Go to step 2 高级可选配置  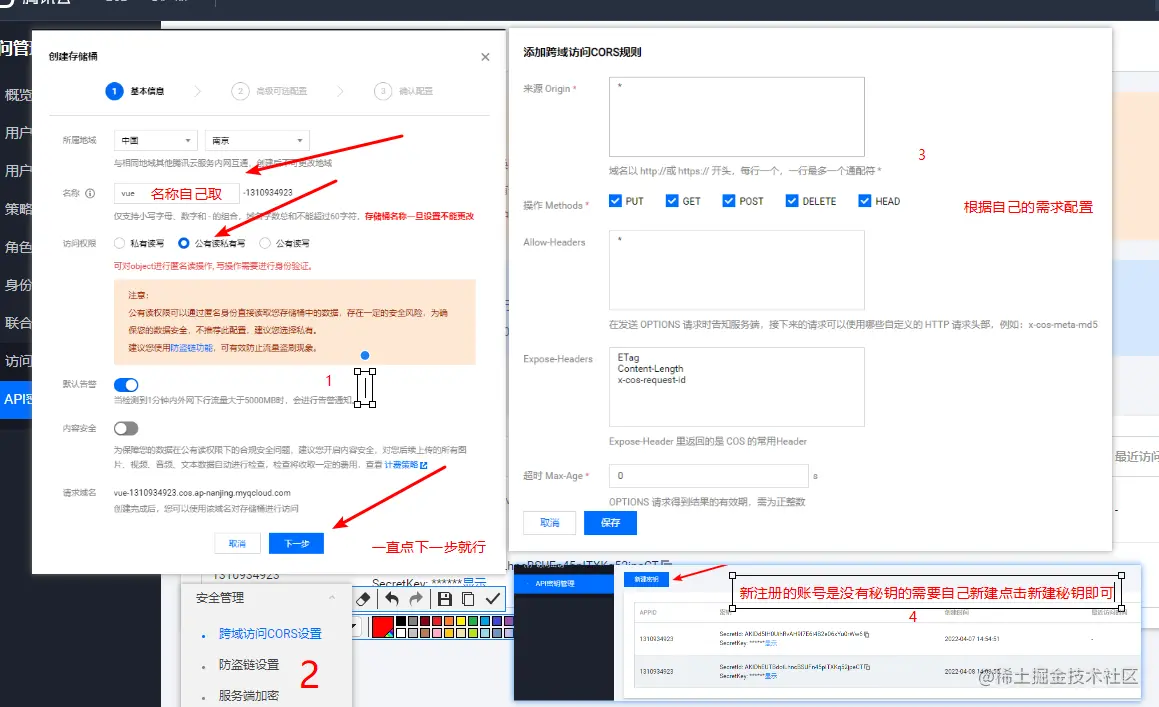point(269,91)
